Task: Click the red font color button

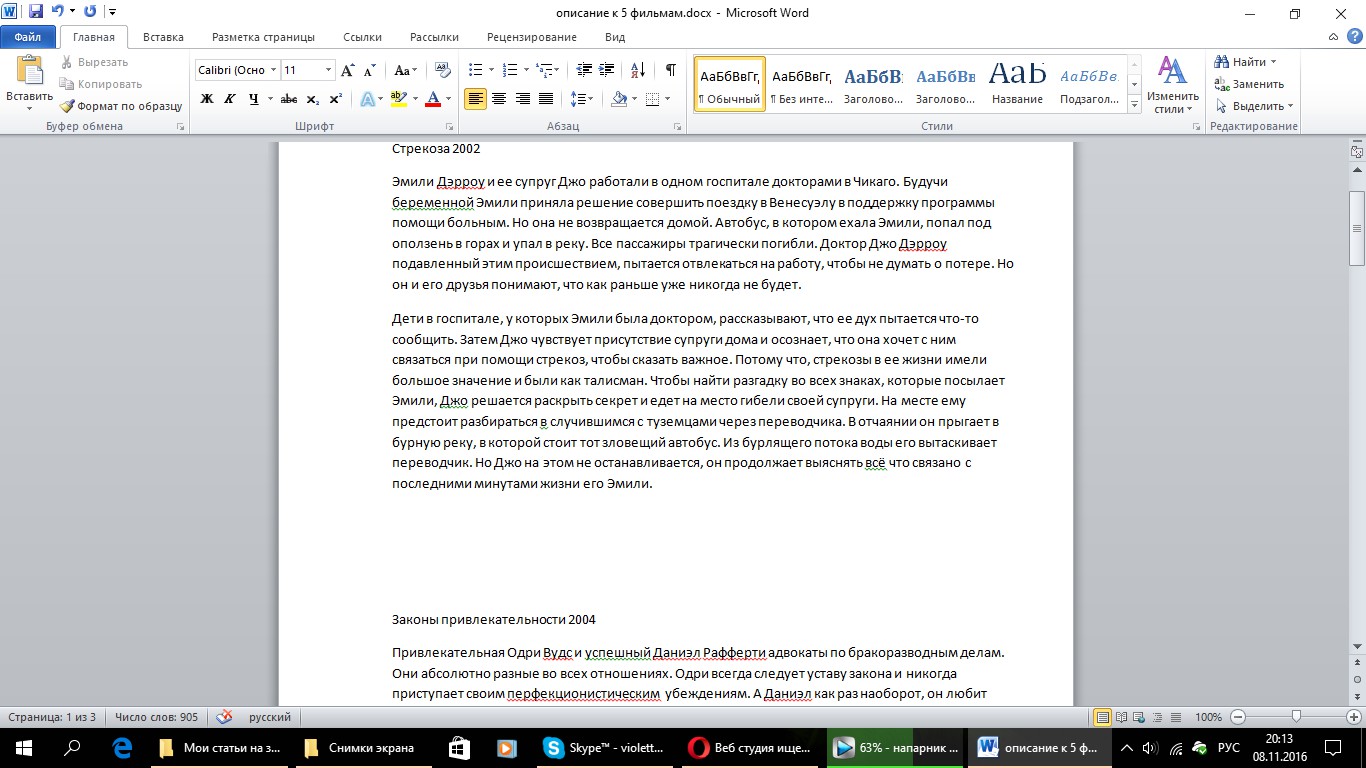Action: [432, 99]
